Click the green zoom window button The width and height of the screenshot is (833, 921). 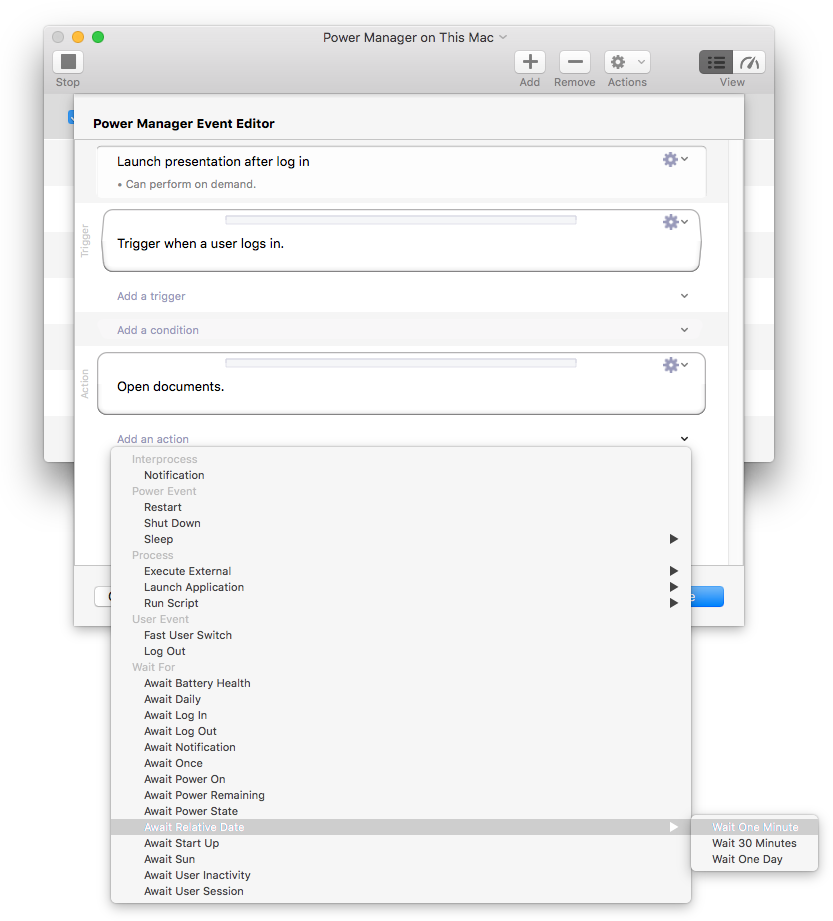tap(98, 37)
